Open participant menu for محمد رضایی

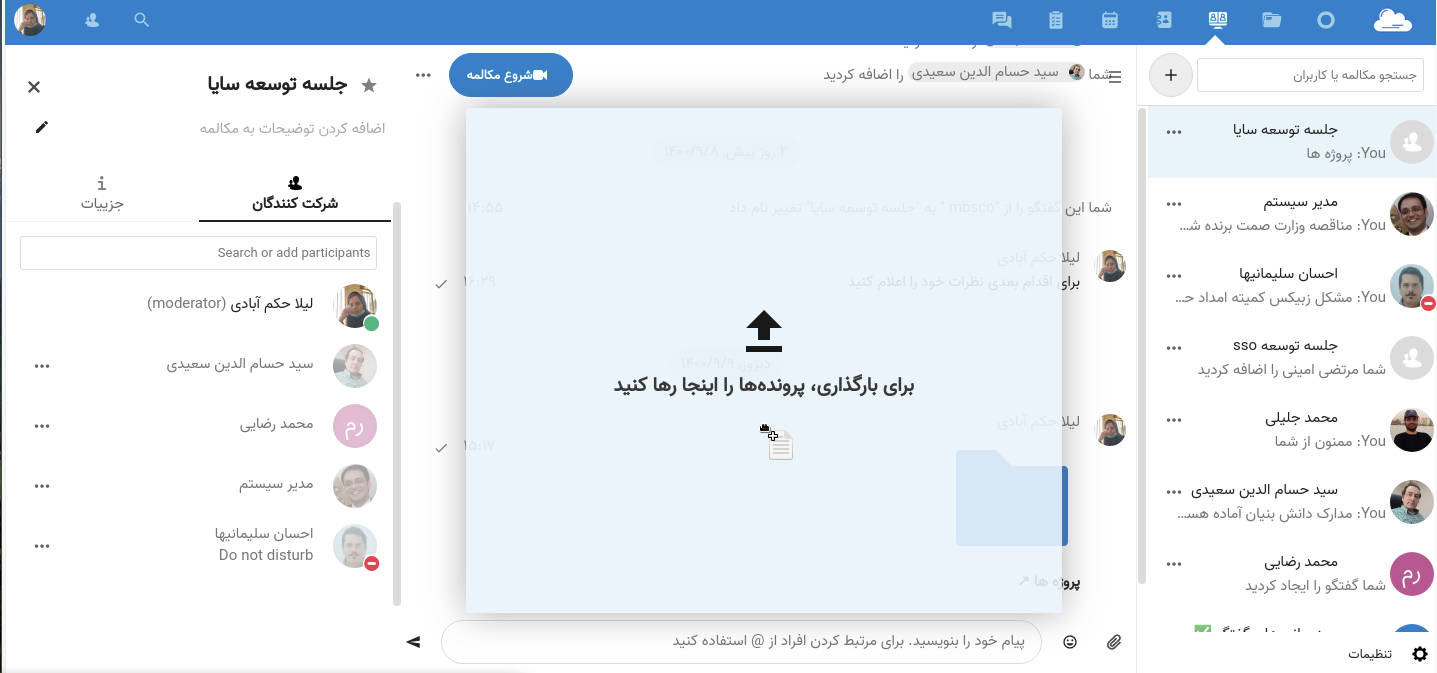(x=42, y=426)
